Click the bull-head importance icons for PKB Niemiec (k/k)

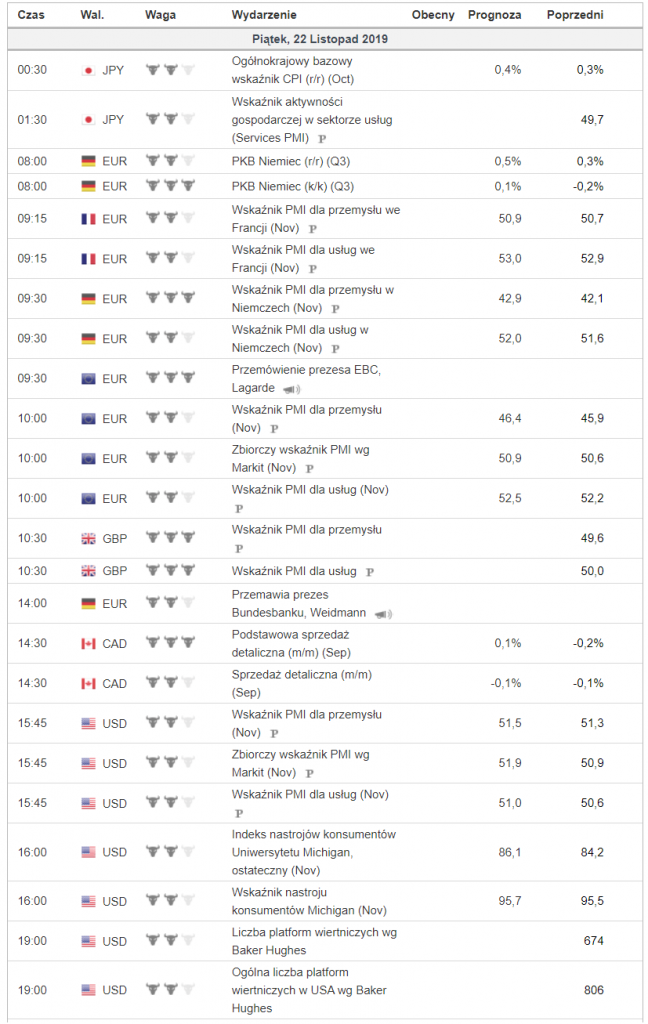click(170, 186)
